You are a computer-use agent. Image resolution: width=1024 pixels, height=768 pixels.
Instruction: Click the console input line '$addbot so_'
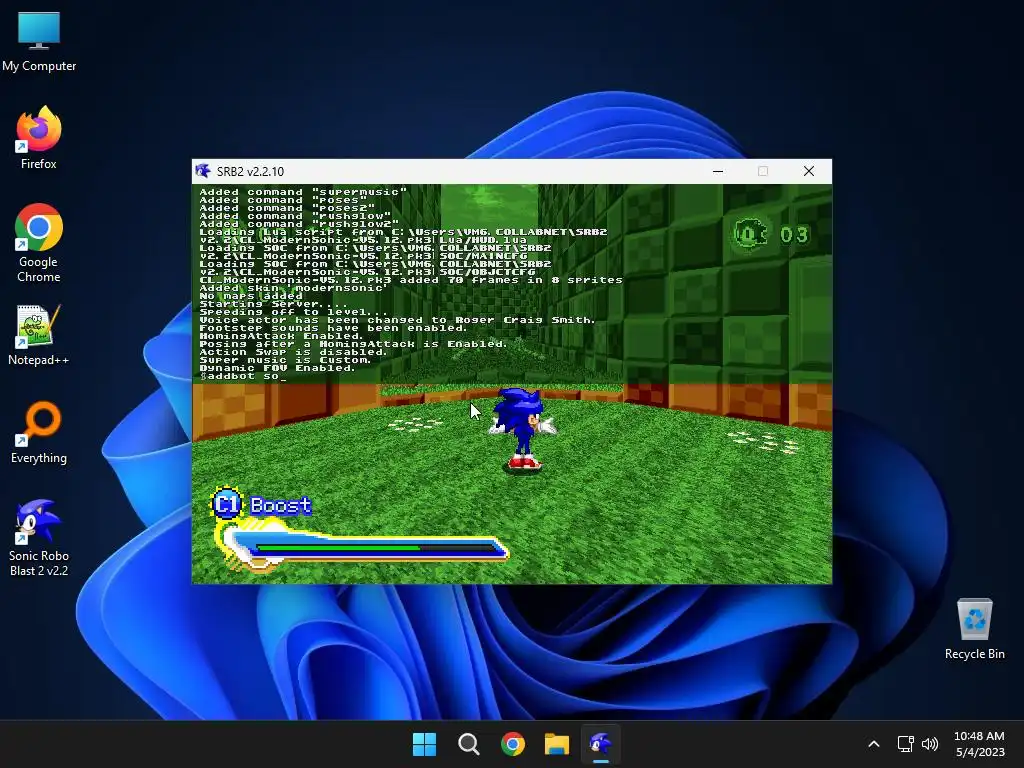click(x=243, y=376)
